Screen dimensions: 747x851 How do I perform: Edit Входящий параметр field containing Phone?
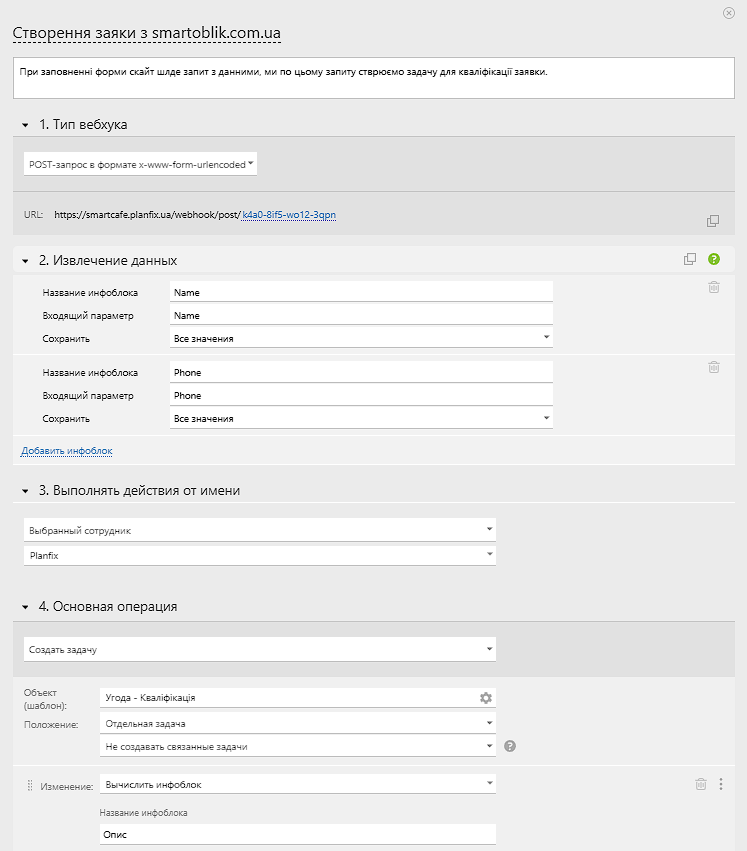click(x=361, y=396)
